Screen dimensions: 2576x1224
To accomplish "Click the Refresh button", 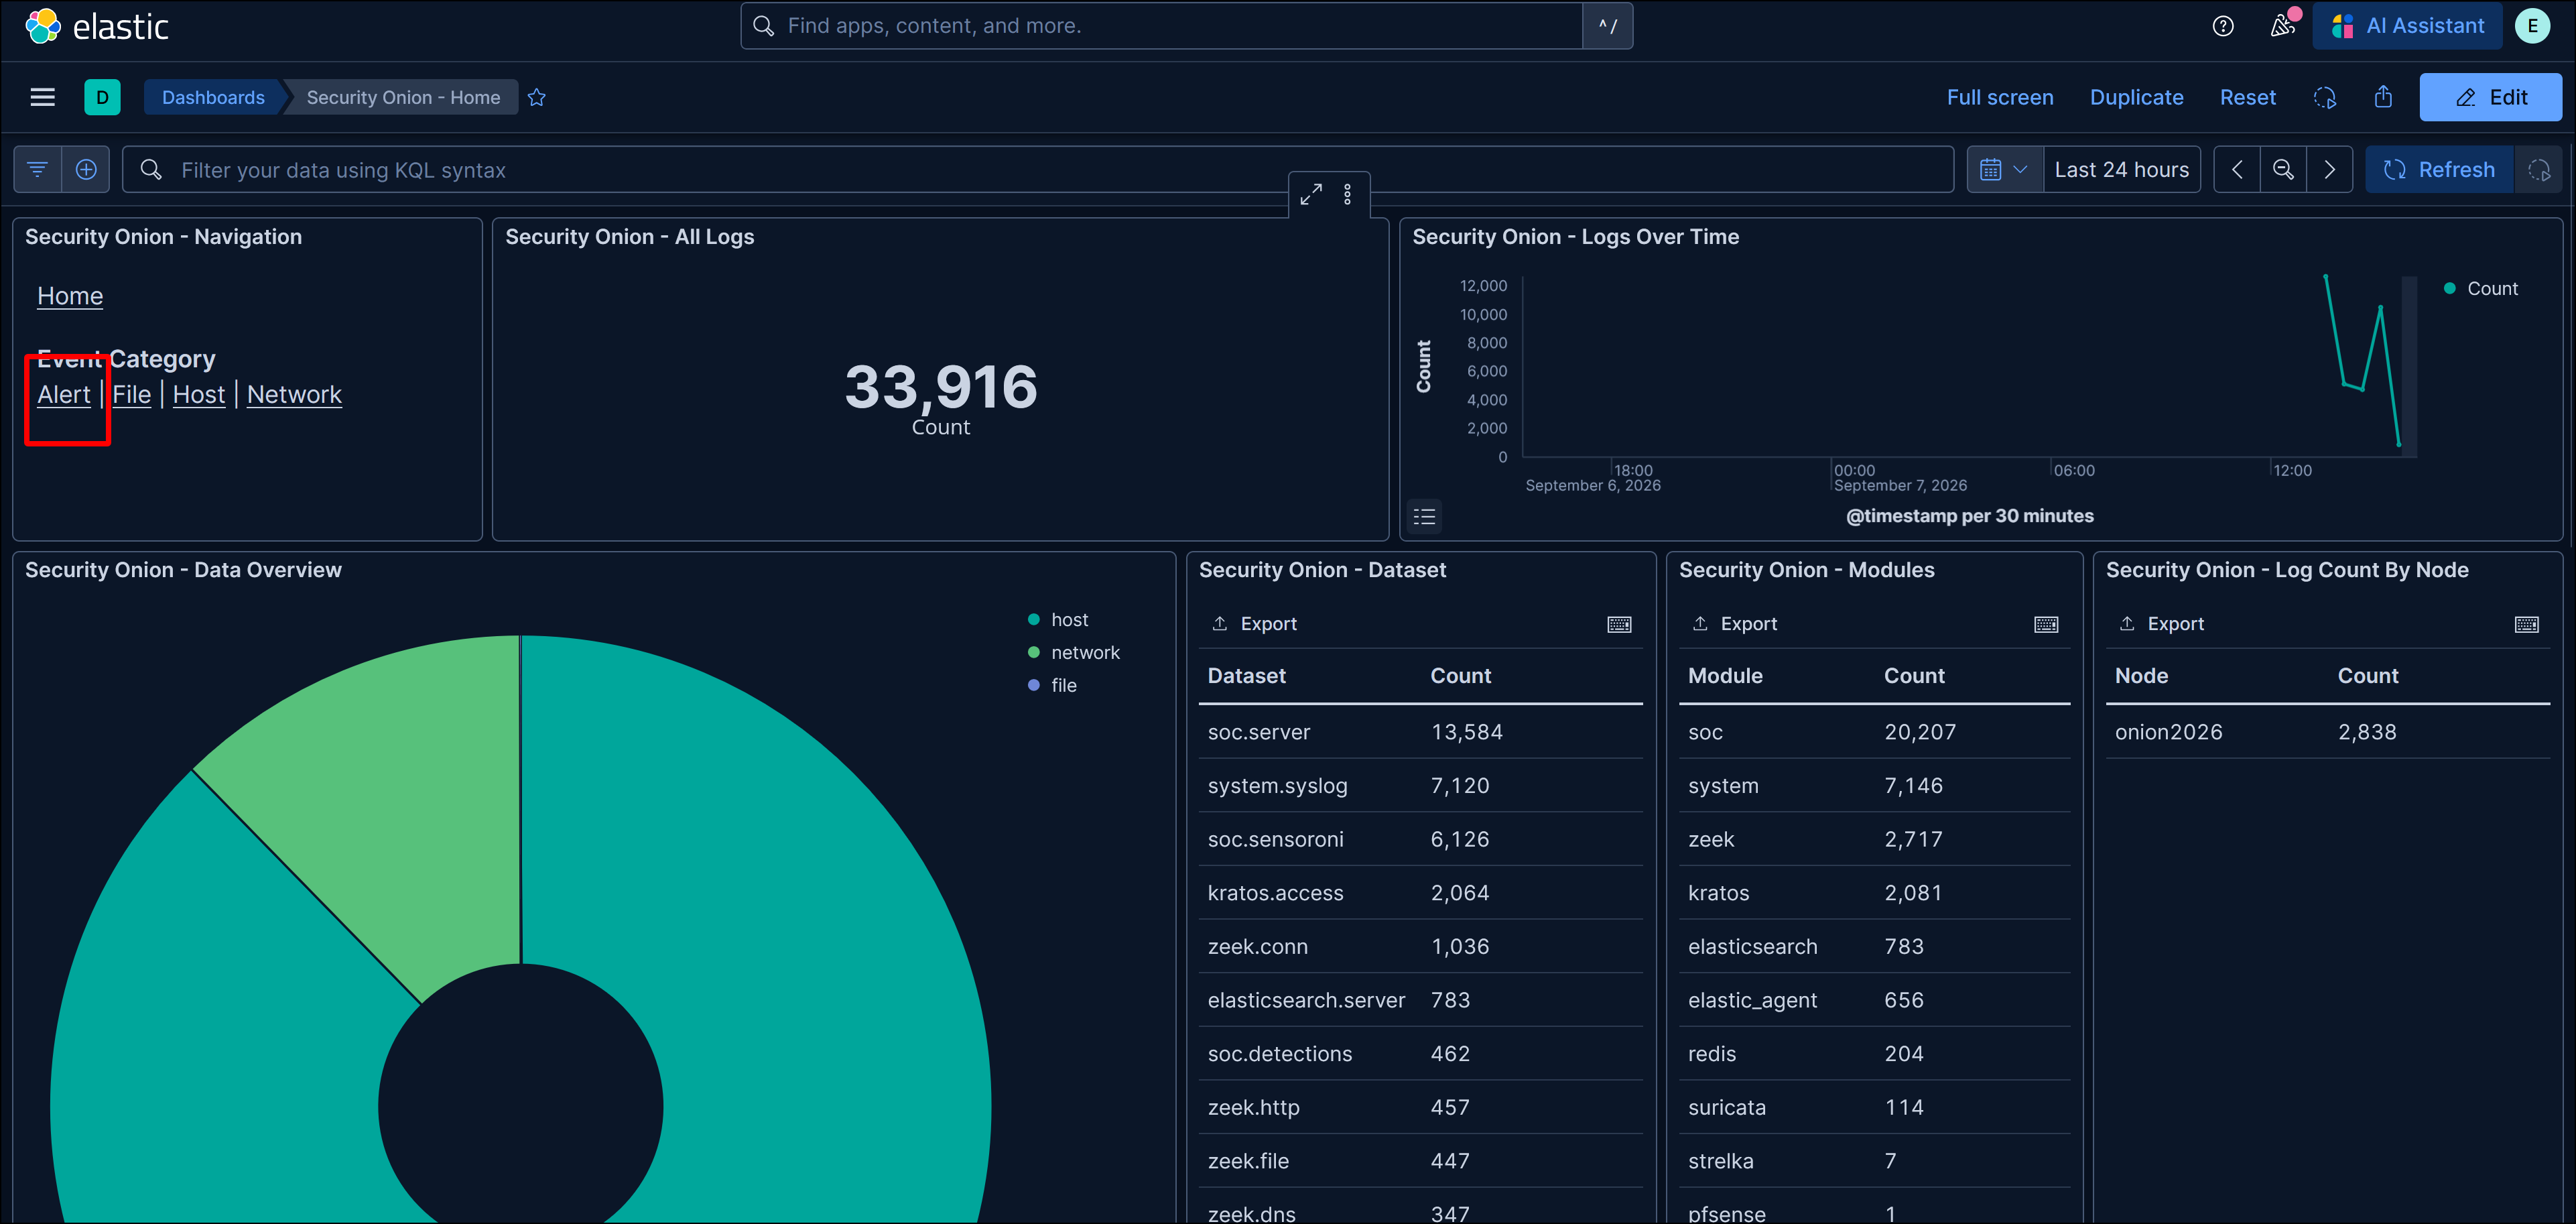I will (2439, 170).
